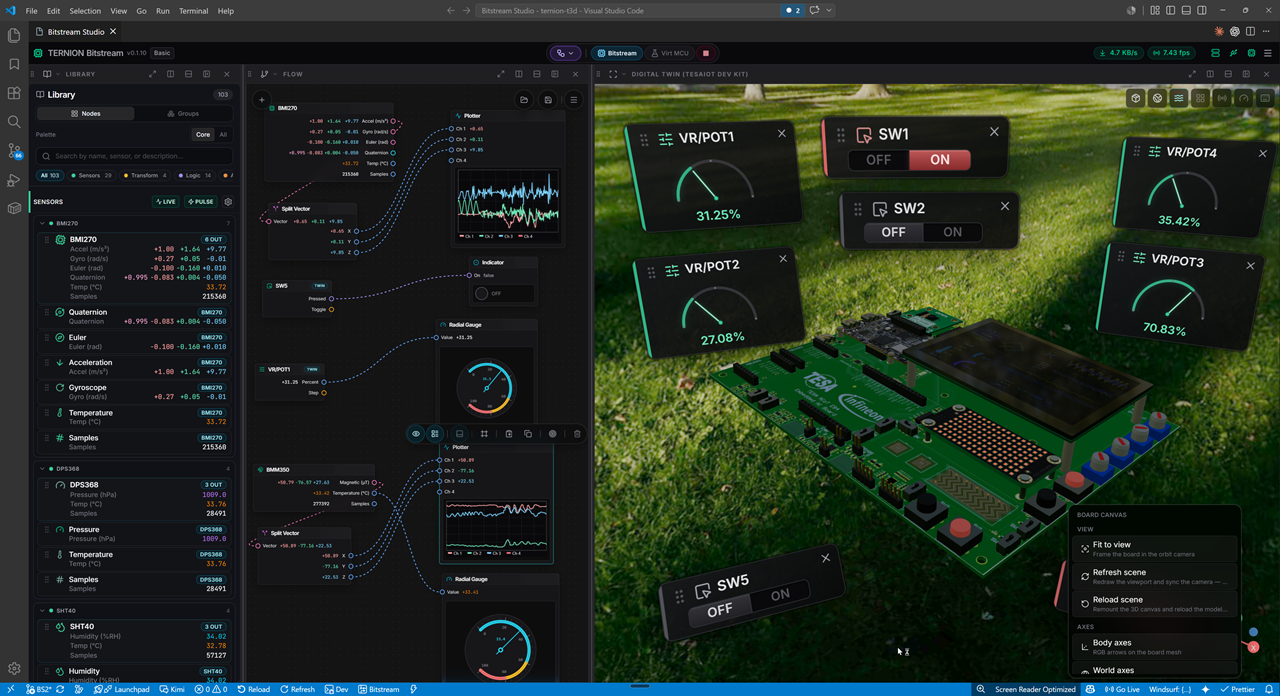Open Source Control with 66 badge

14,151
